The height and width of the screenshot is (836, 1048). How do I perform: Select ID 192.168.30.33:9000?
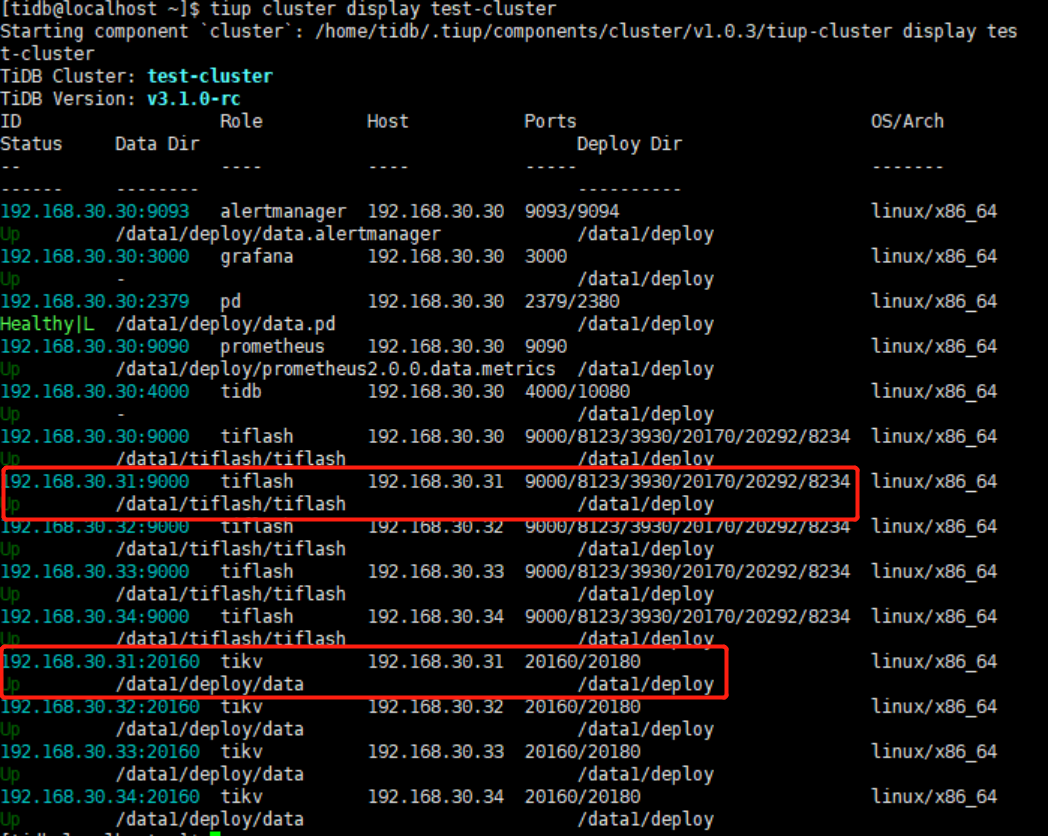95,571
